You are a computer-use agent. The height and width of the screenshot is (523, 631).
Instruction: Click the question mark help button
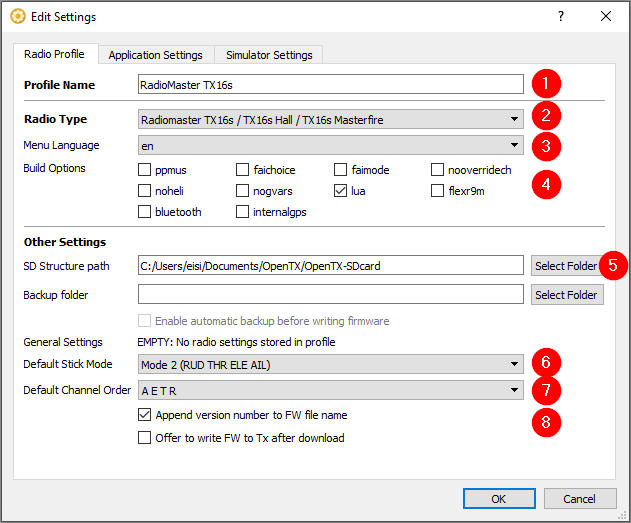click(x=561, y=16)
